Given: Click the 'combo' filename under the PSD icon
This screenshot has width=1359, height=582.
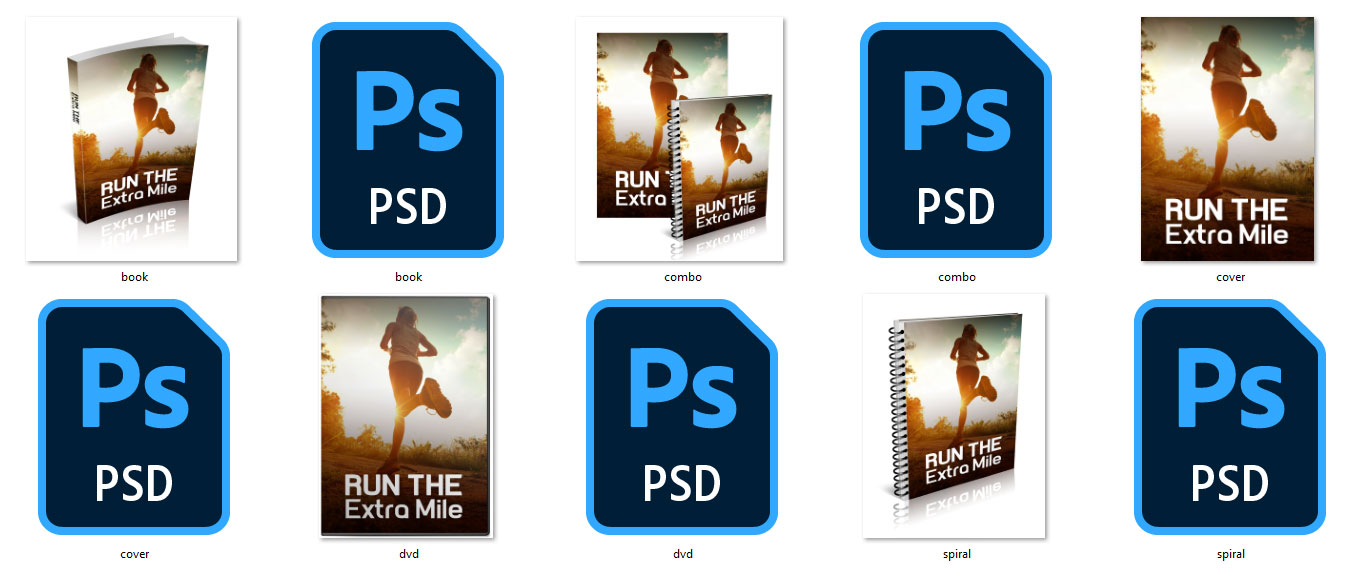Looking at the screenshot, I should (x=956, y=277).
